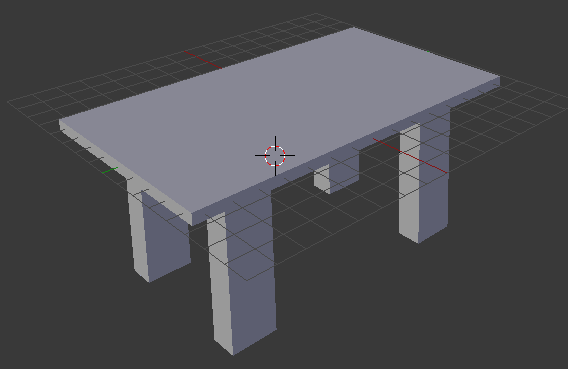Click empty dark background below the table

coord(398,319)
